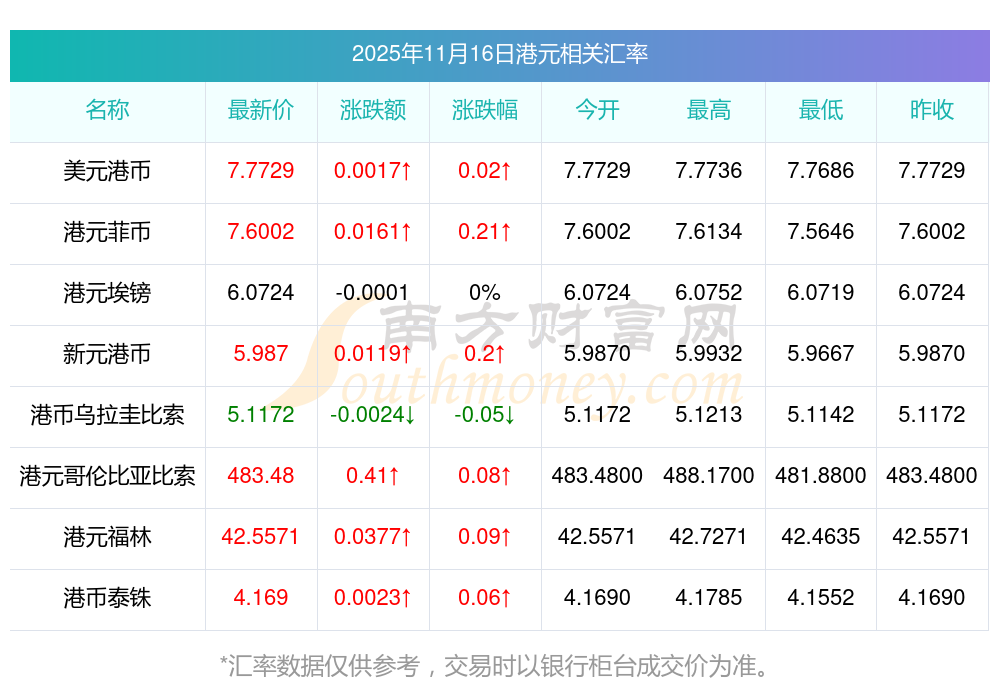The height and width of the screenshot is (697, 1000).
Task: Select latest price 7.7729 in red
Action: (260, 170)
